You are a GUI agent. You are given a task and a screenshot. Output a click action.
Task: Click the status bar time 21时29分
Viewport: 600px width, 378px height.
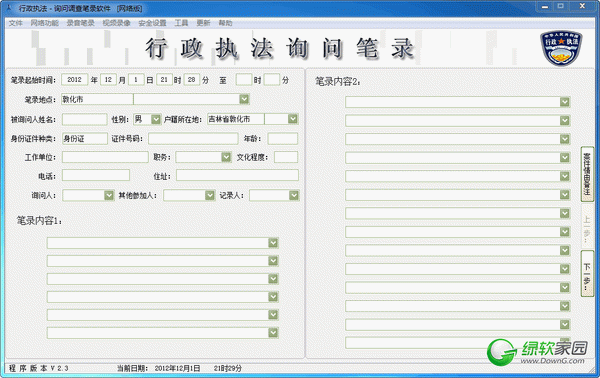[x=228, y=368]
